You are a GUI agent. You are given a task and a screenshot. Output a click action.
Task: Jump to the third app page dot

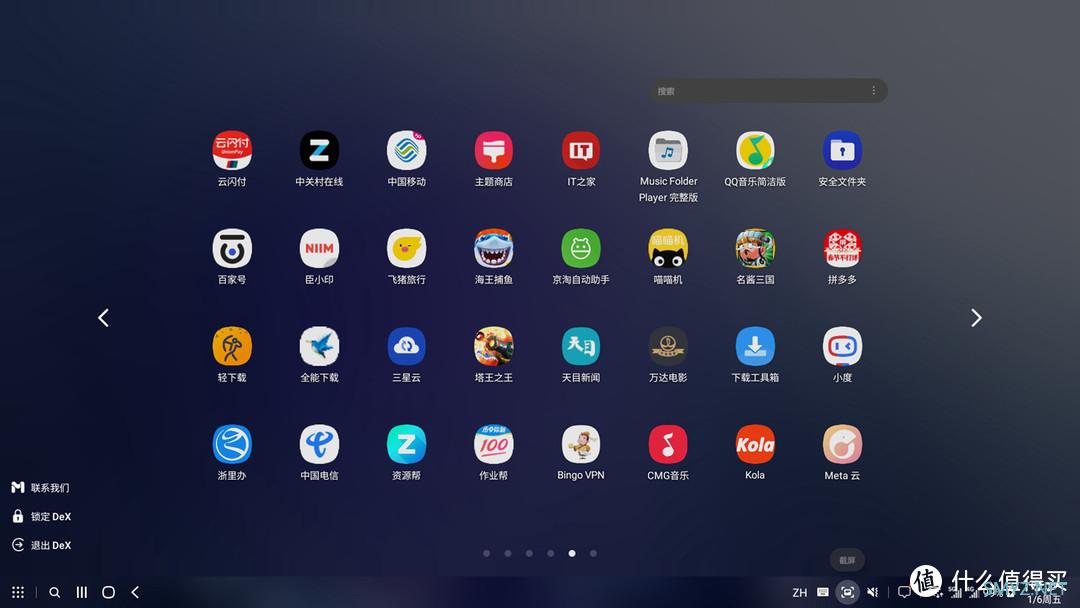(x=529, y=554)
